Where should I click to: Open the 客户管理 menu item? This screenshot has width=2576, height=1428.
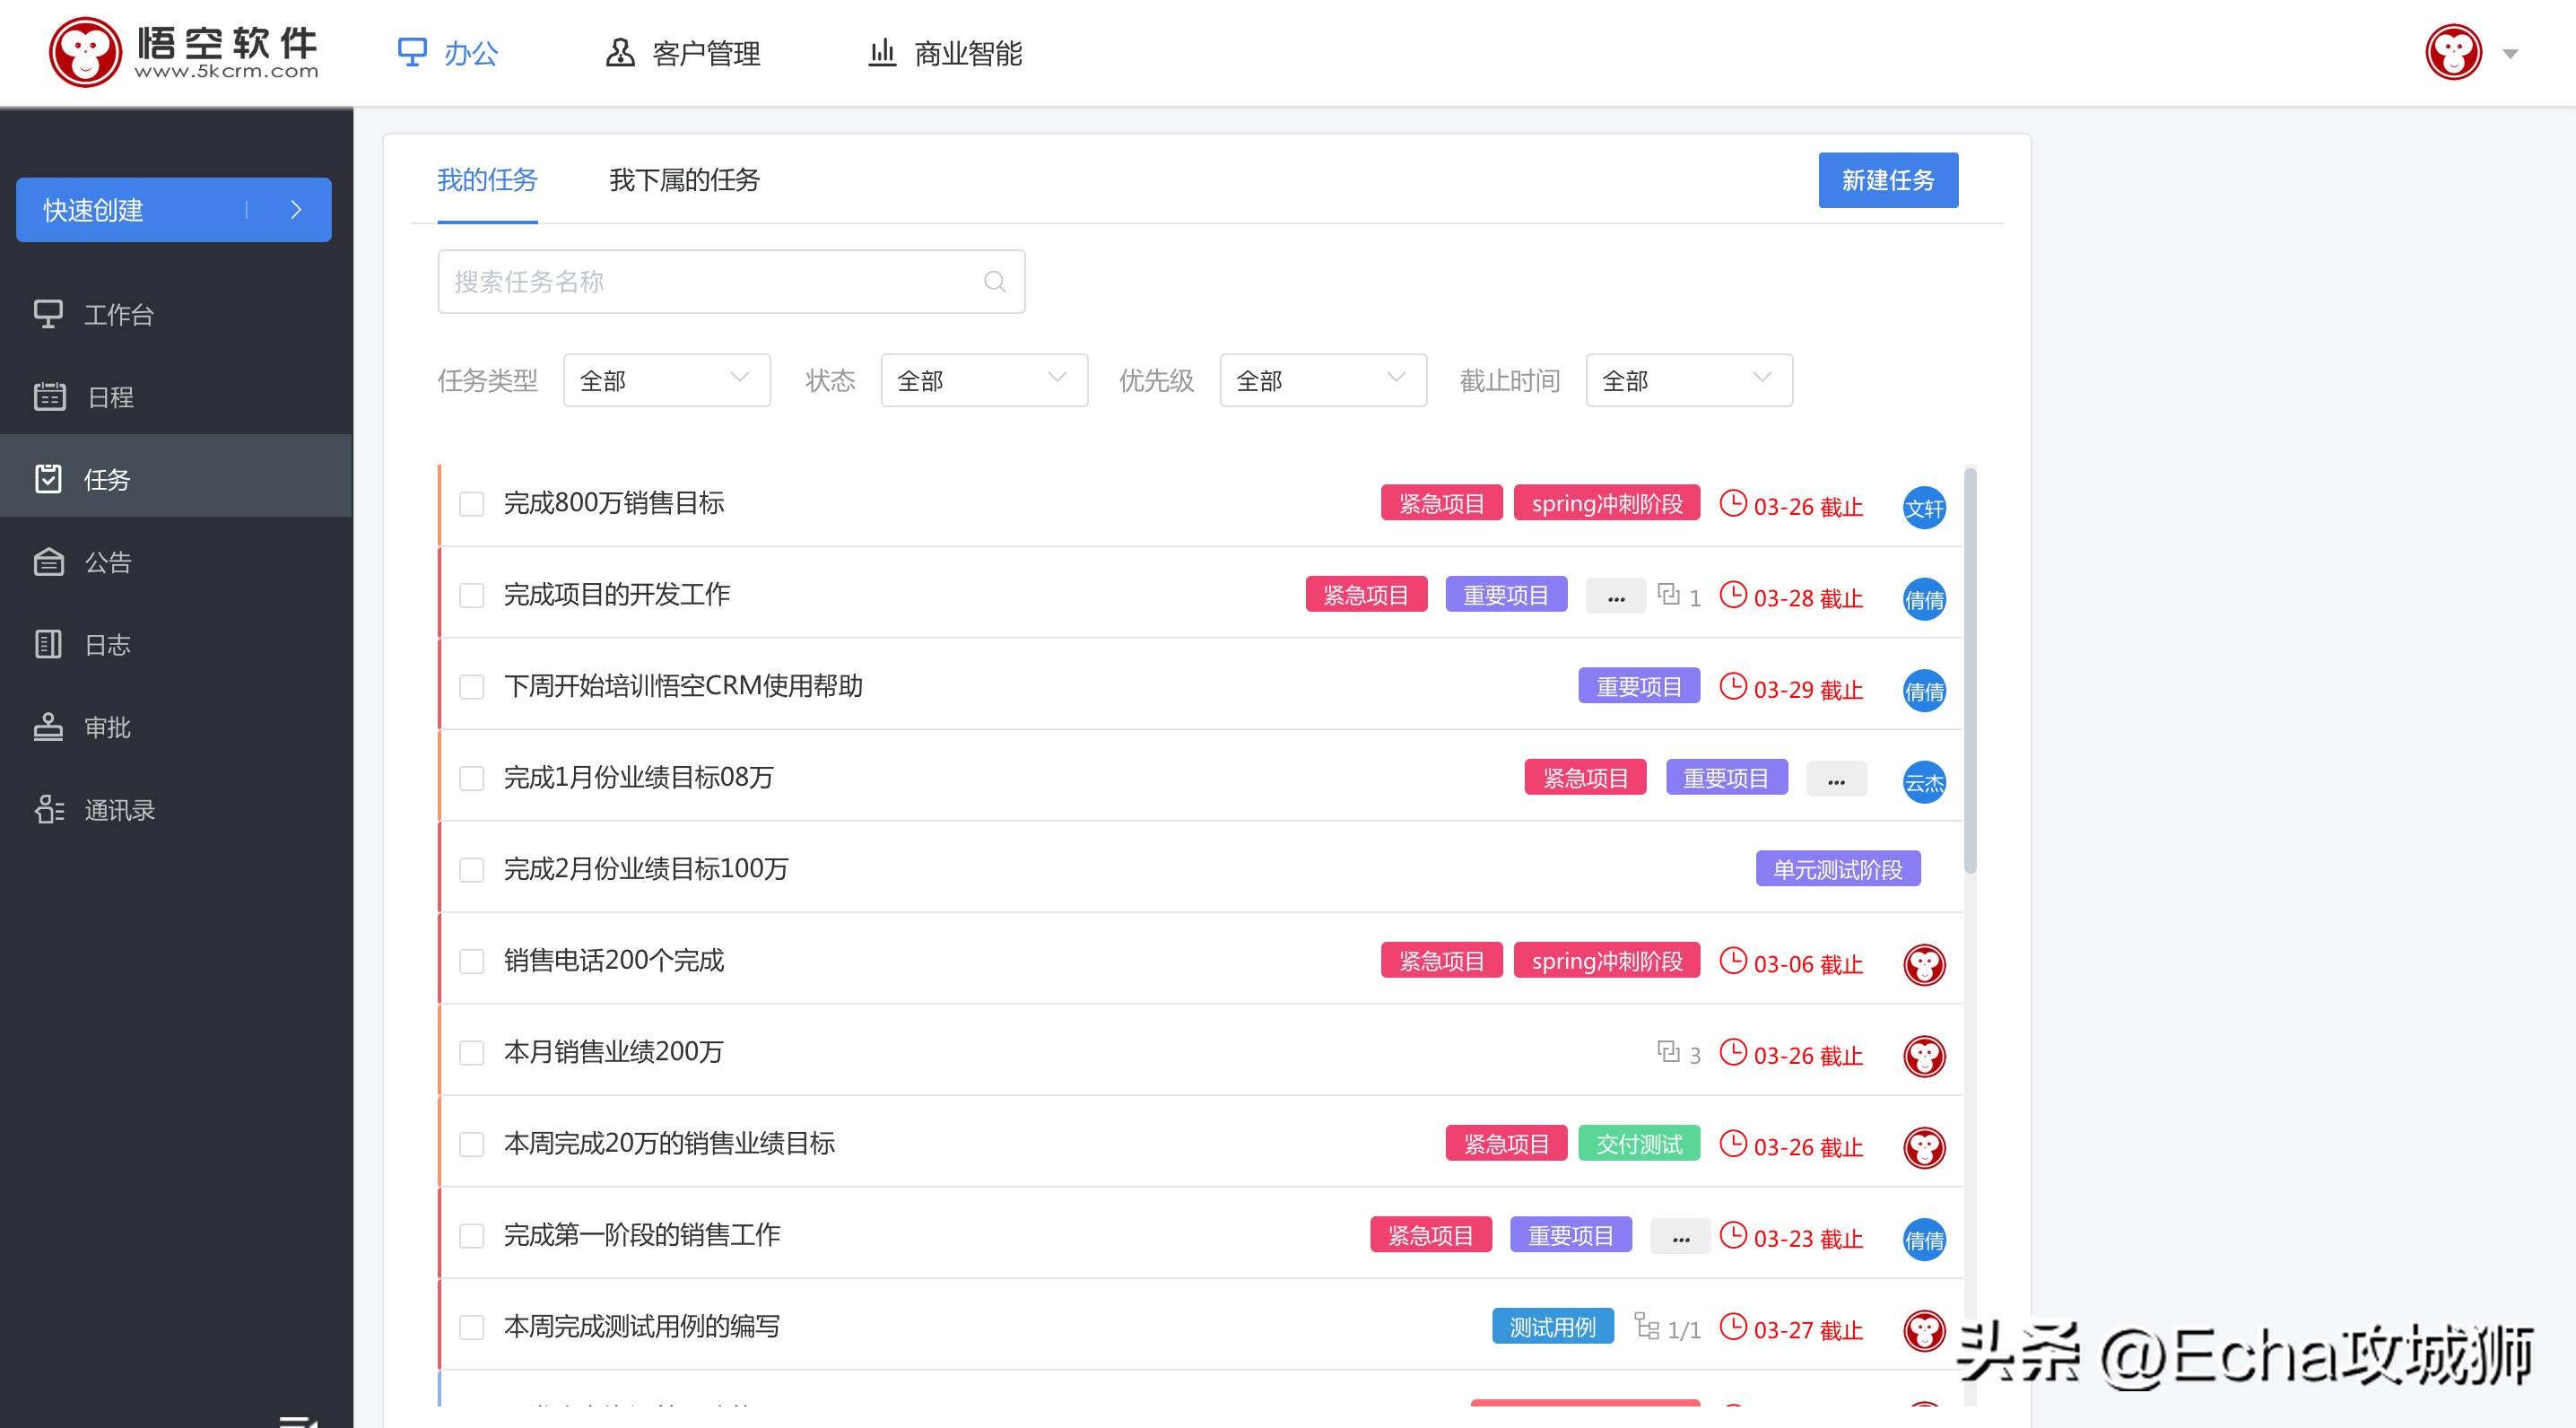(704, 53)
